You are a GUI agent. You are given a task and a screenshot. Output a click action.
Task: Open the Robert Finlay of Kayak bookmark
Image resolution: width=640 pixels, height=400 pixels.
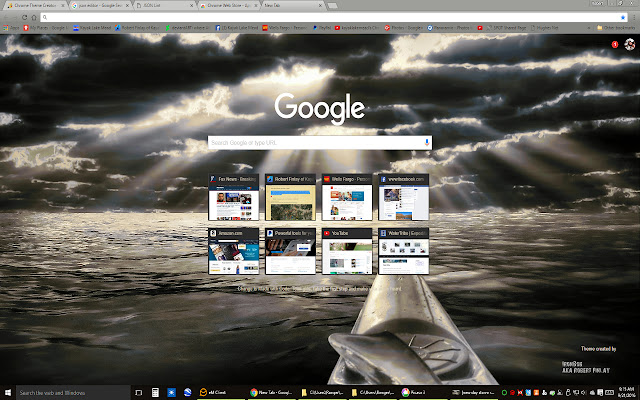(137, 28)
